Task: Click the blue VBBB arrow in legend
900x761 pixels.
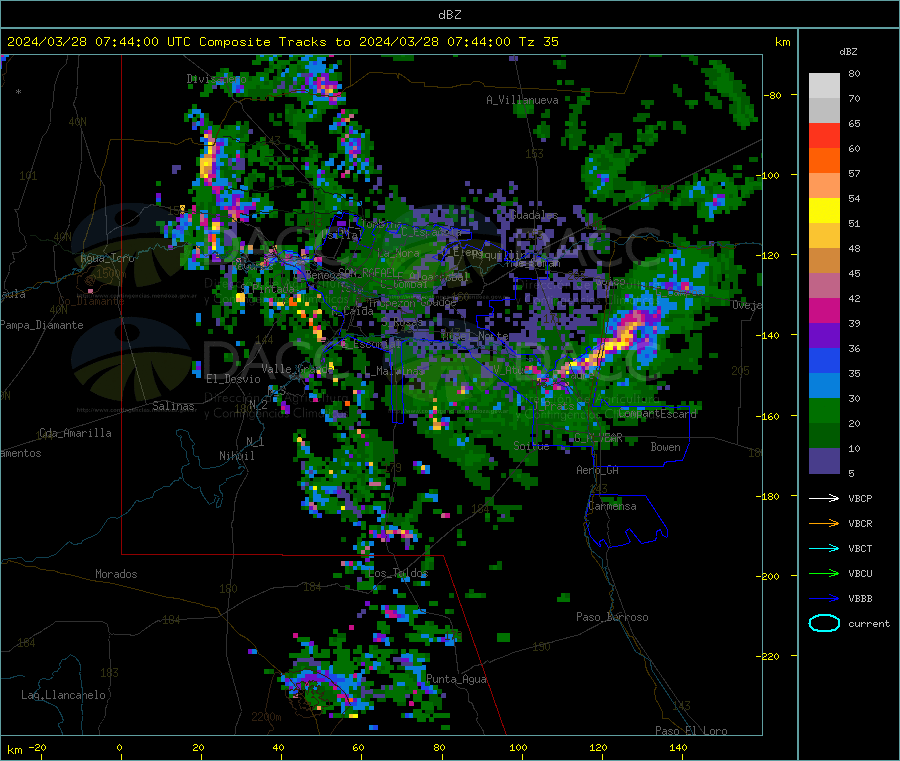Action: click(x=824, y=599)
